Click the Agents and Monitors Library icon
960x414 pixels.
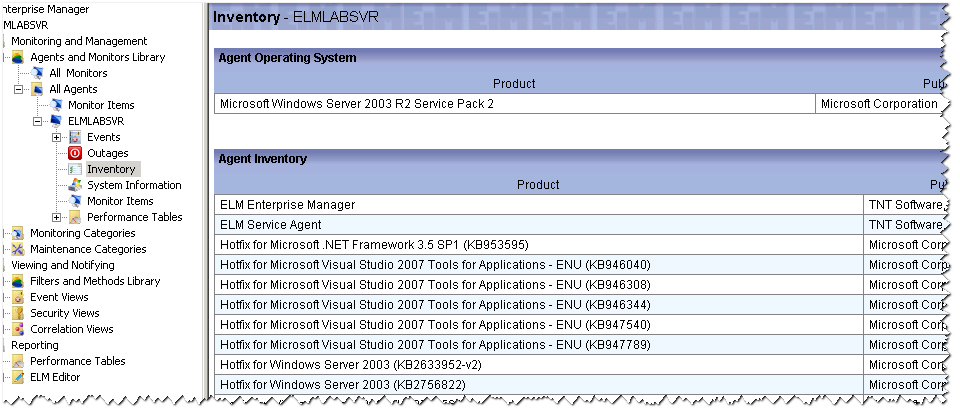pos(18,58)
